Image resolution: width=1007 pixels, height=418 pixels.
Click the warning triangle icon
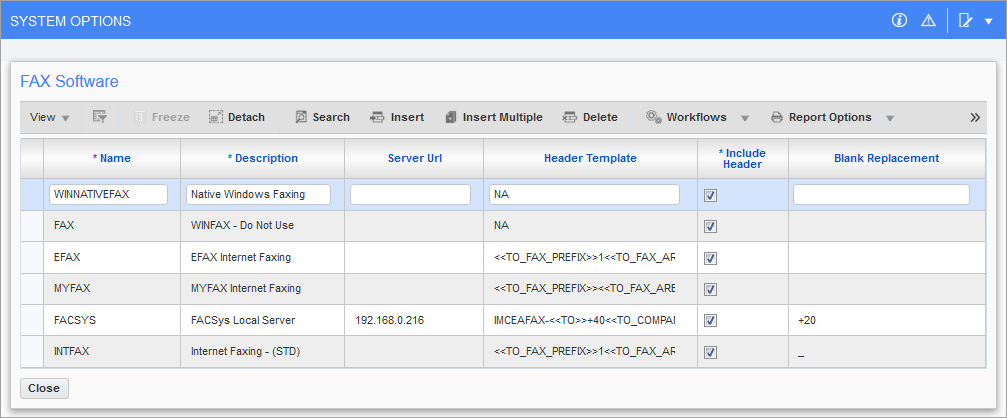click(928, 21)
